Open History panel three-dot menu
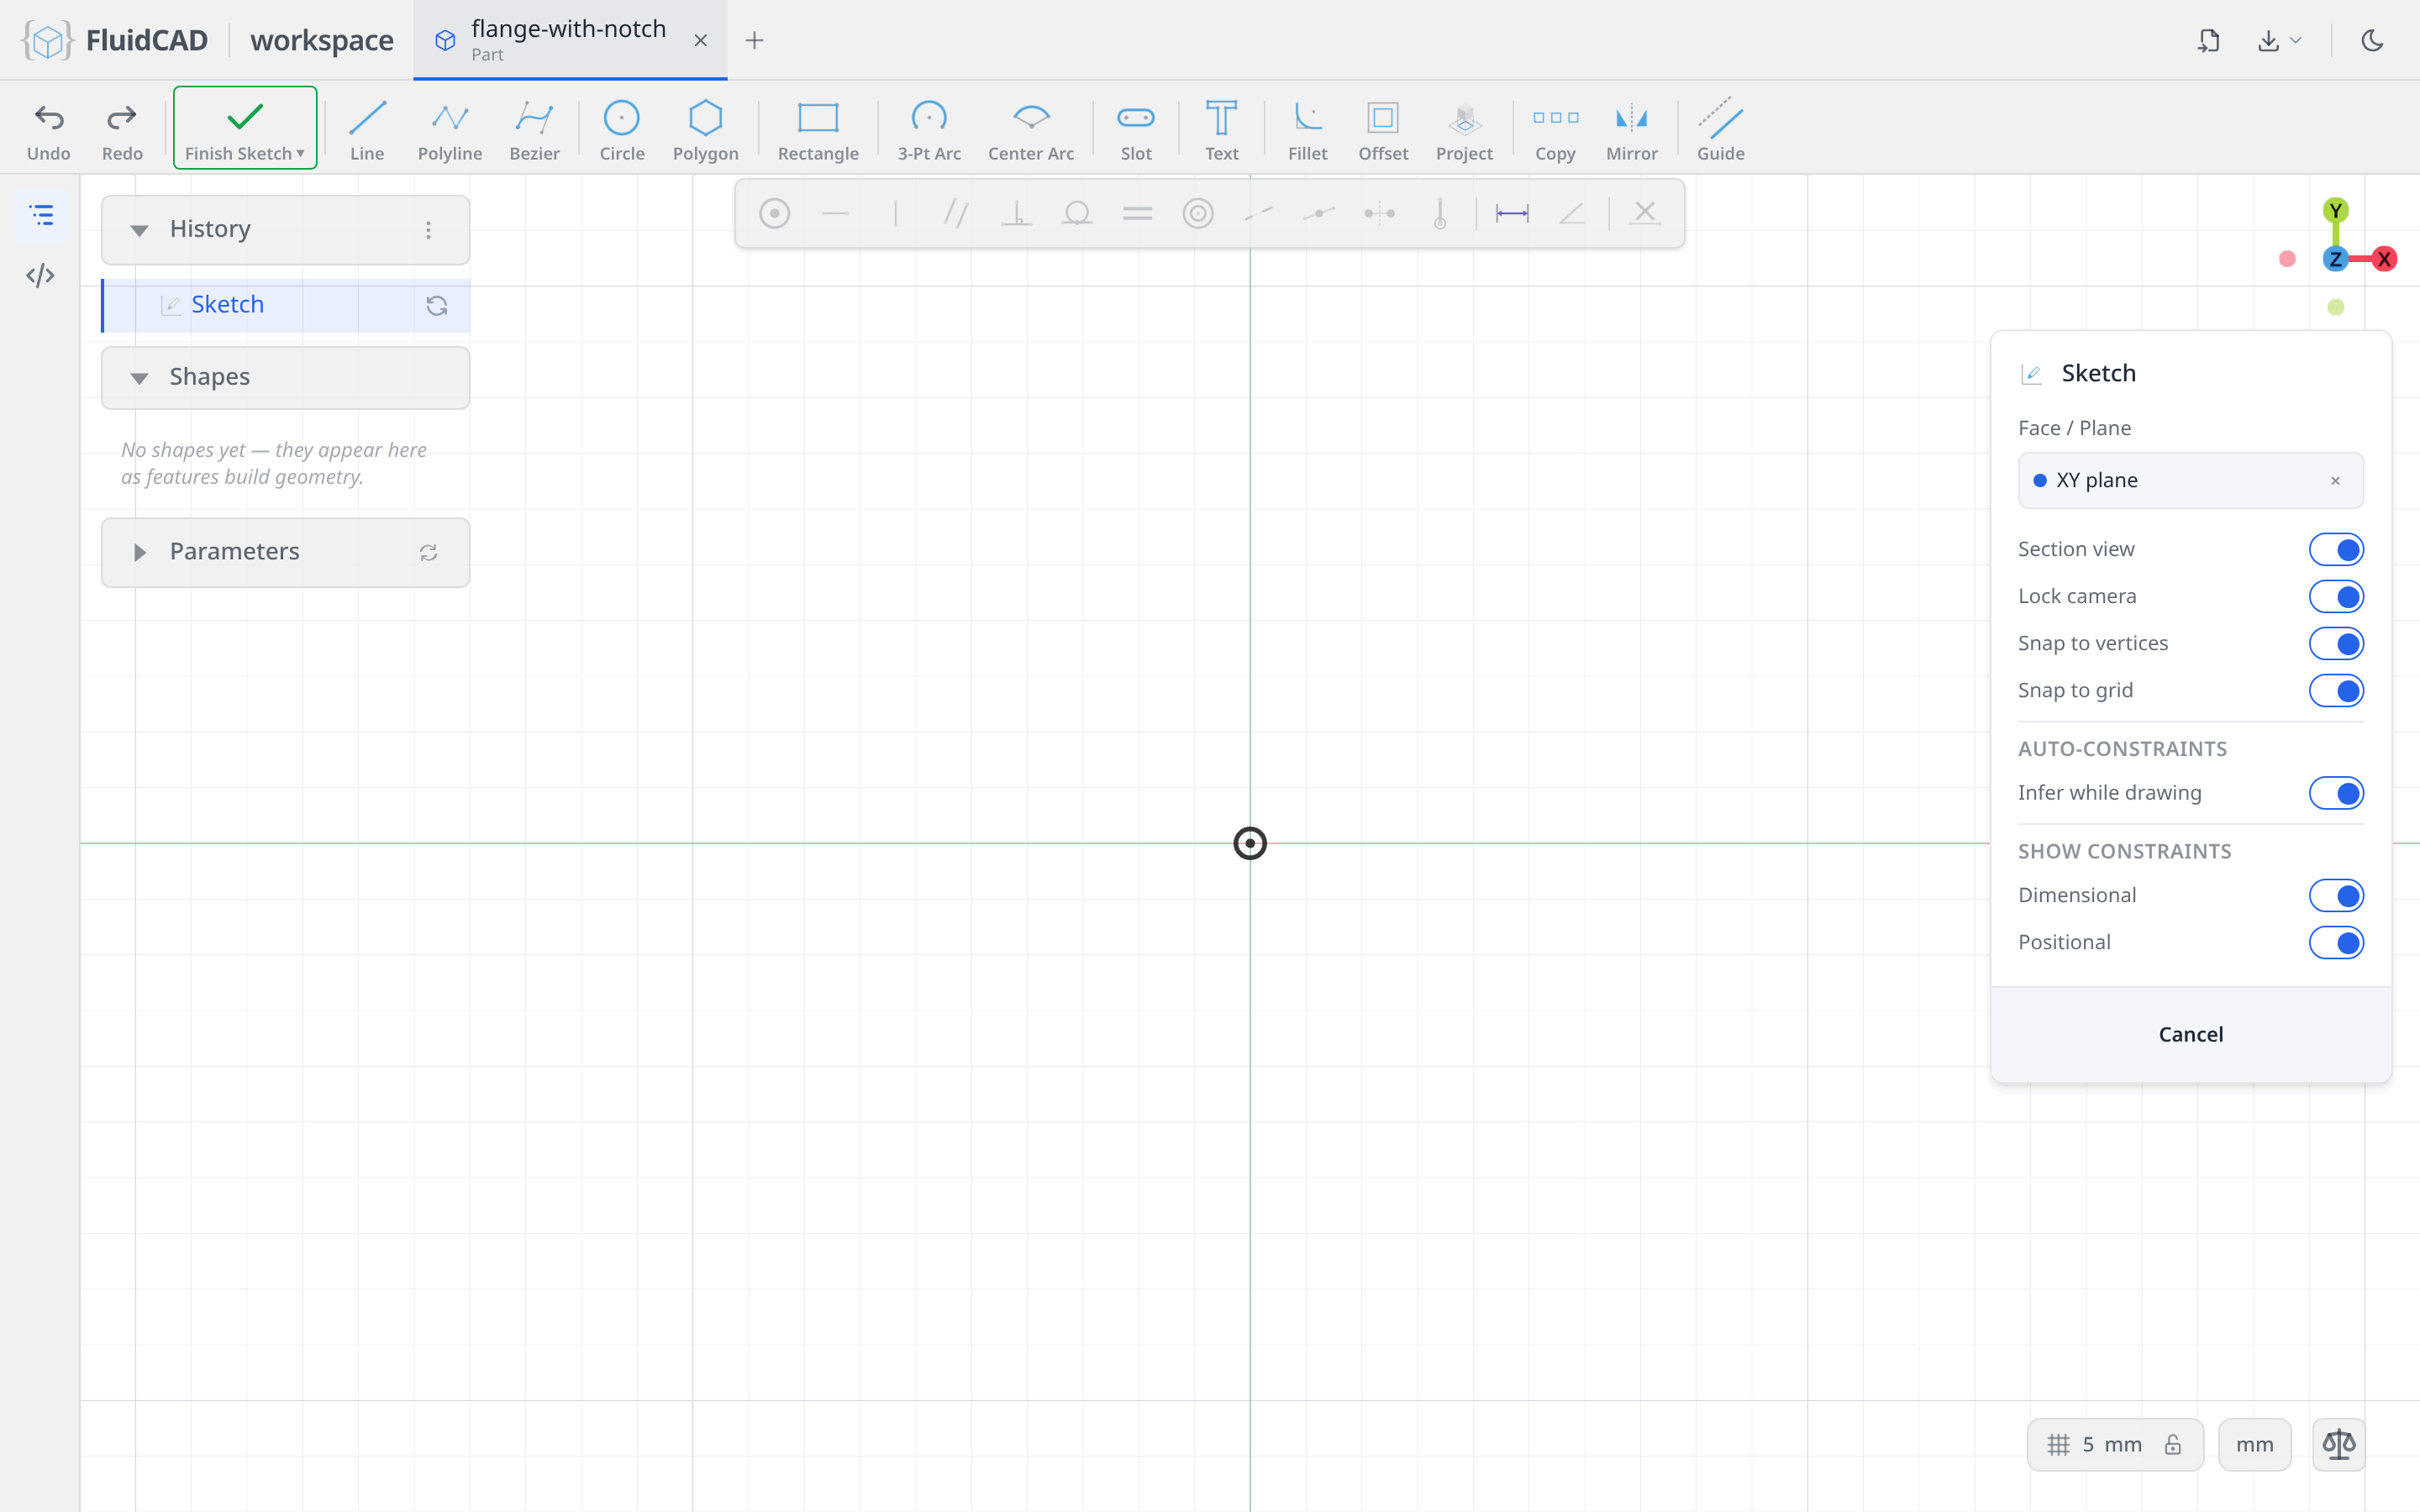 click(428, 230)
